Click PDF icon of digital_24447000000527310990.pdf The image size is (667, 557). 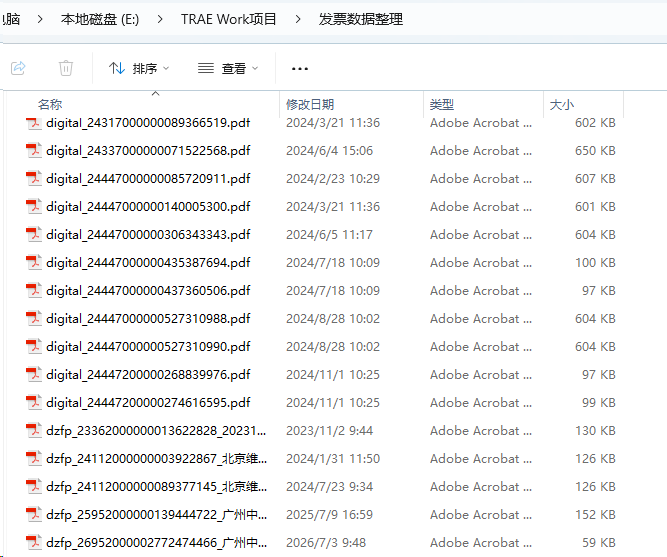pyautogui.click(x=34, y=347)
